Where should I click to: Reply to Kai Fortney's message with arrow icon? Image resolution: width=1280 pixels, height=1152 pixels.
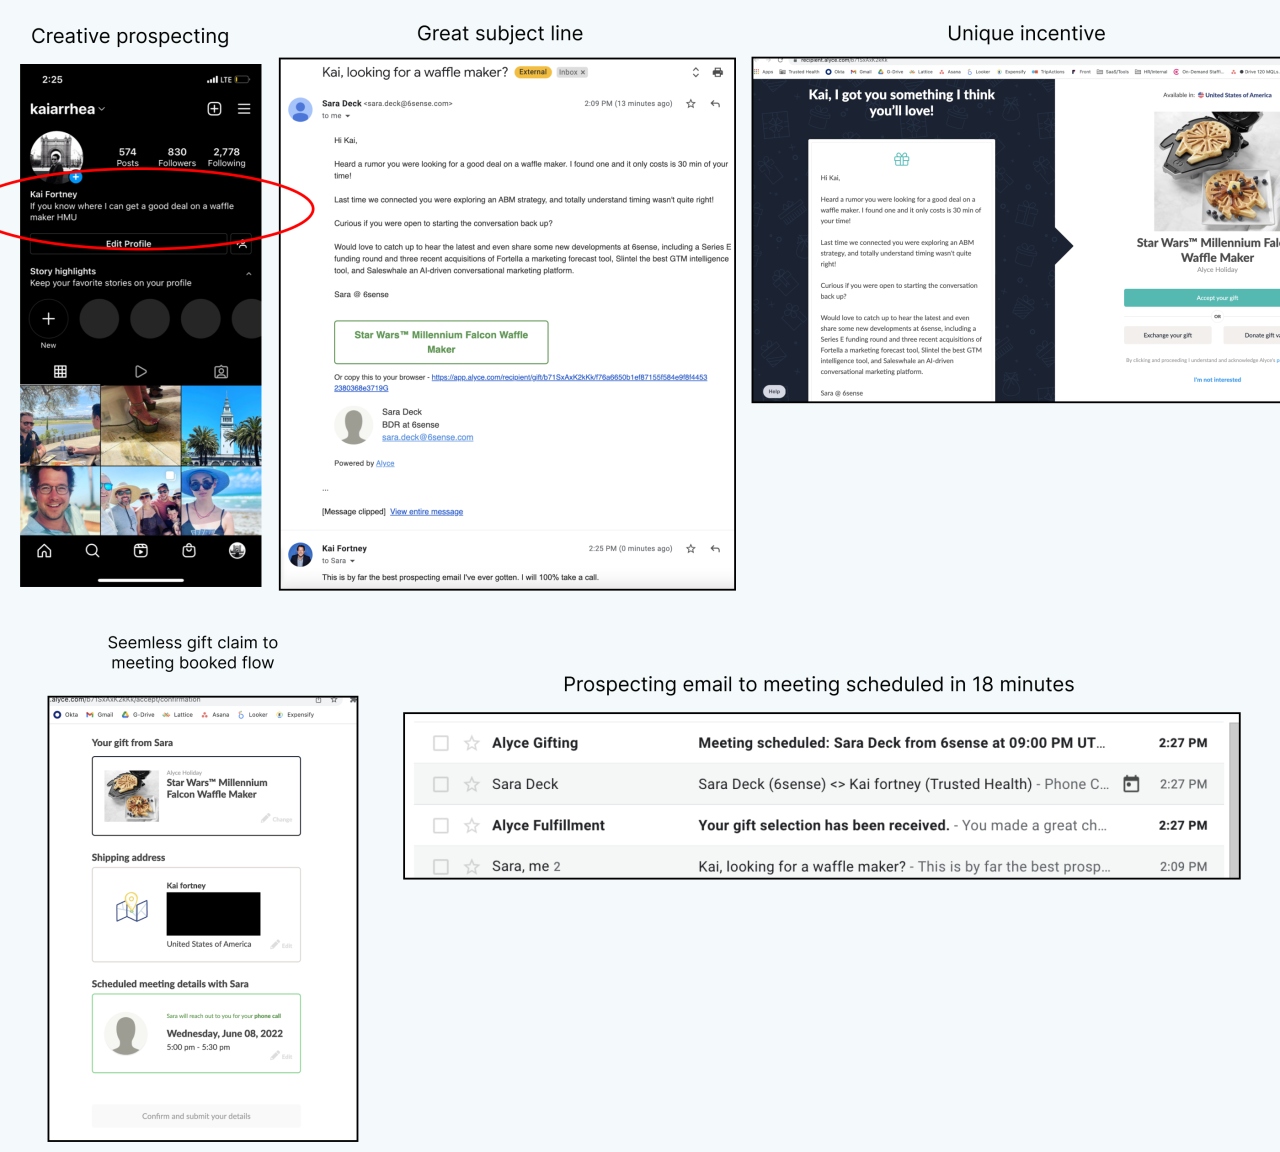pos(715,548)
